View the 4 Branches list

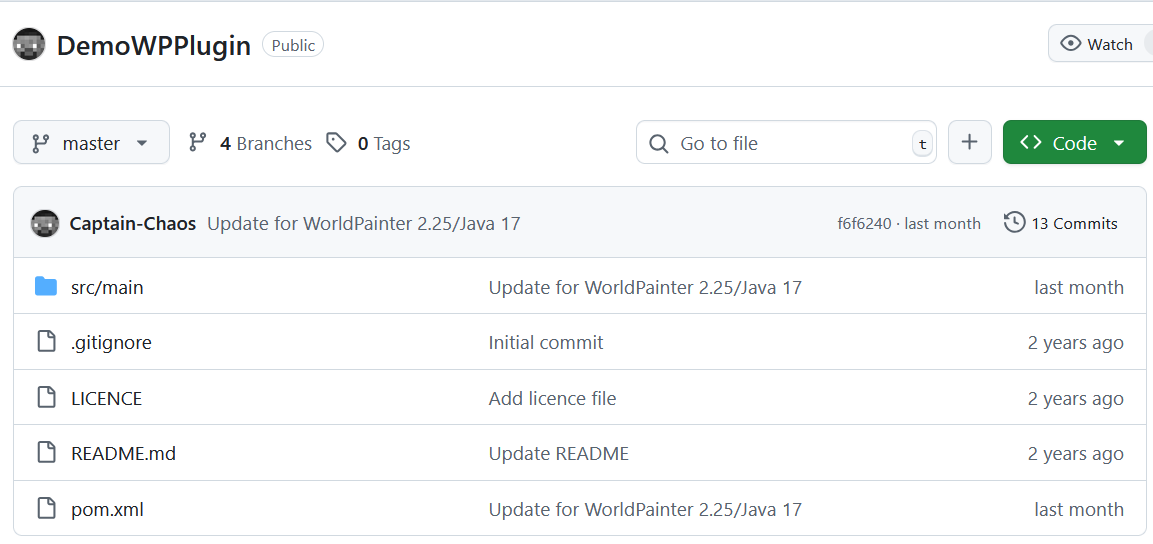click(x=251, y=143)
